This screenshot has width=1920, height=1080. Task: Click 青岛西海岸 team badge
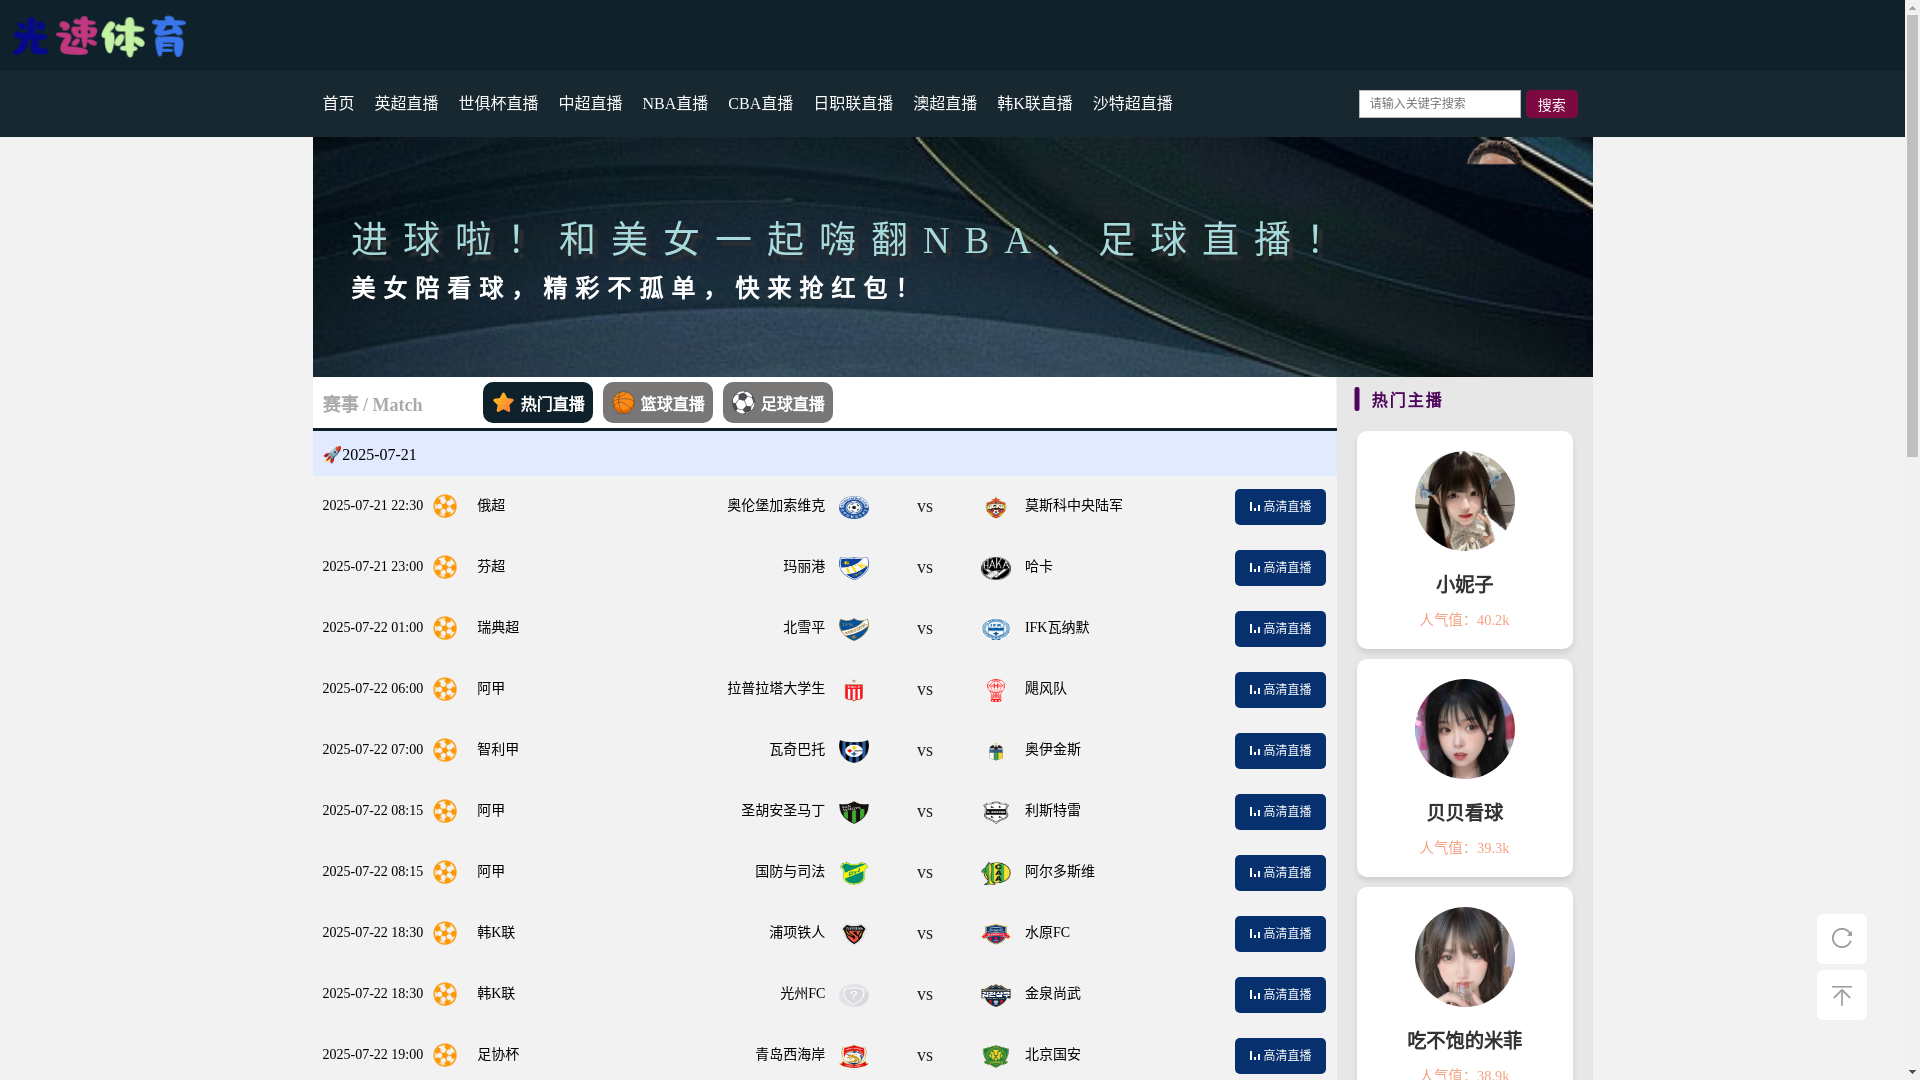(854, 1056)
